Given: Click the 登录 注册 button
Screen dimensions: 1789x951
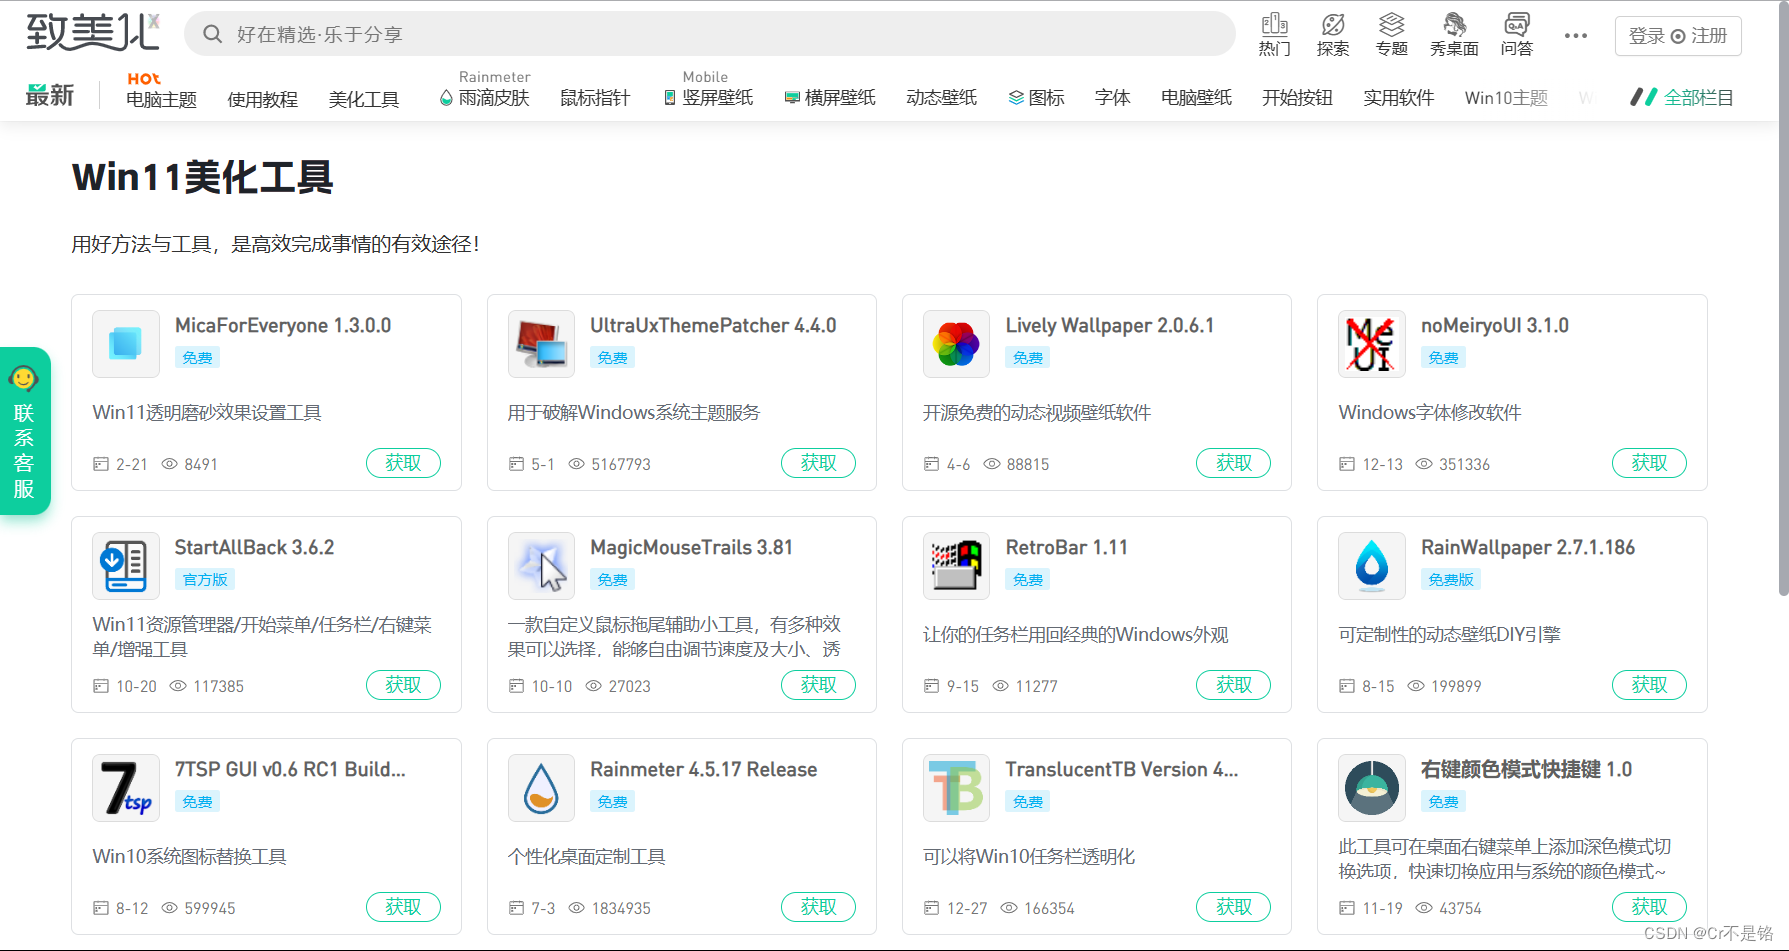Looking at the screenshot, I should pyautogui.click(x=1678, y=36).
